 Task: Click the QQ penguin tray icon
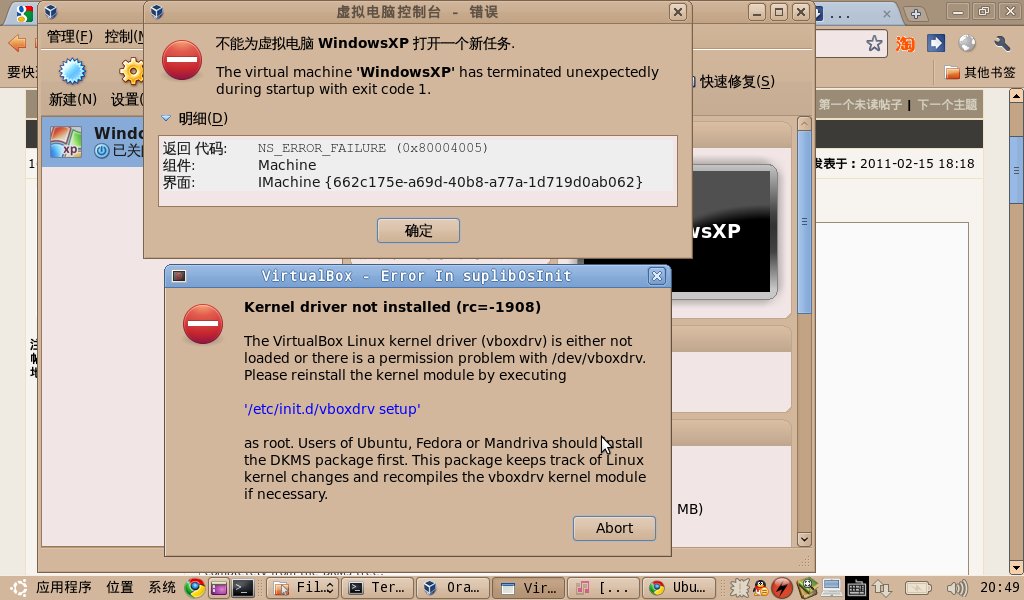tap(761, 588)
